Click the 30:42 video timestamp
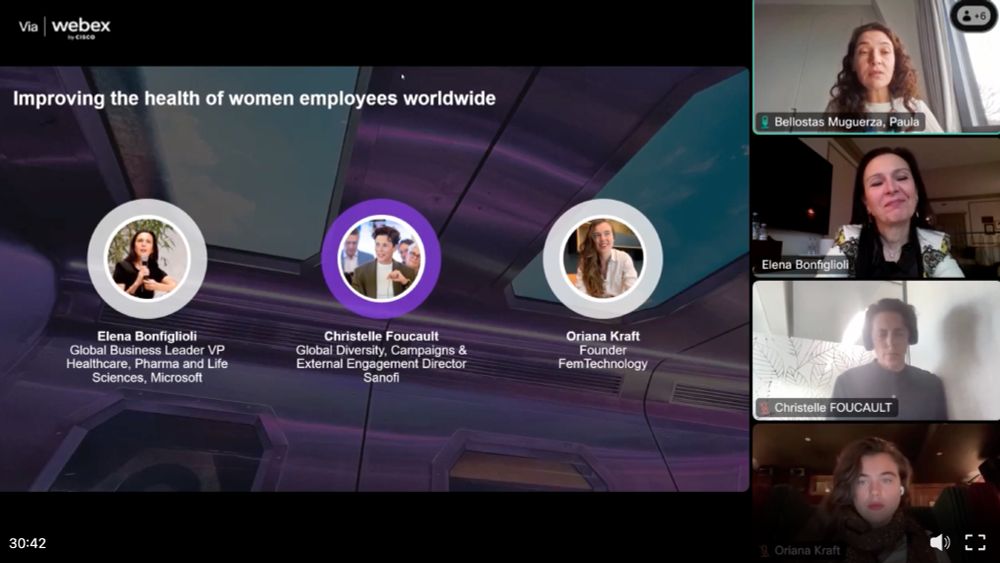 pyautogui.click(x=27, y=543)
